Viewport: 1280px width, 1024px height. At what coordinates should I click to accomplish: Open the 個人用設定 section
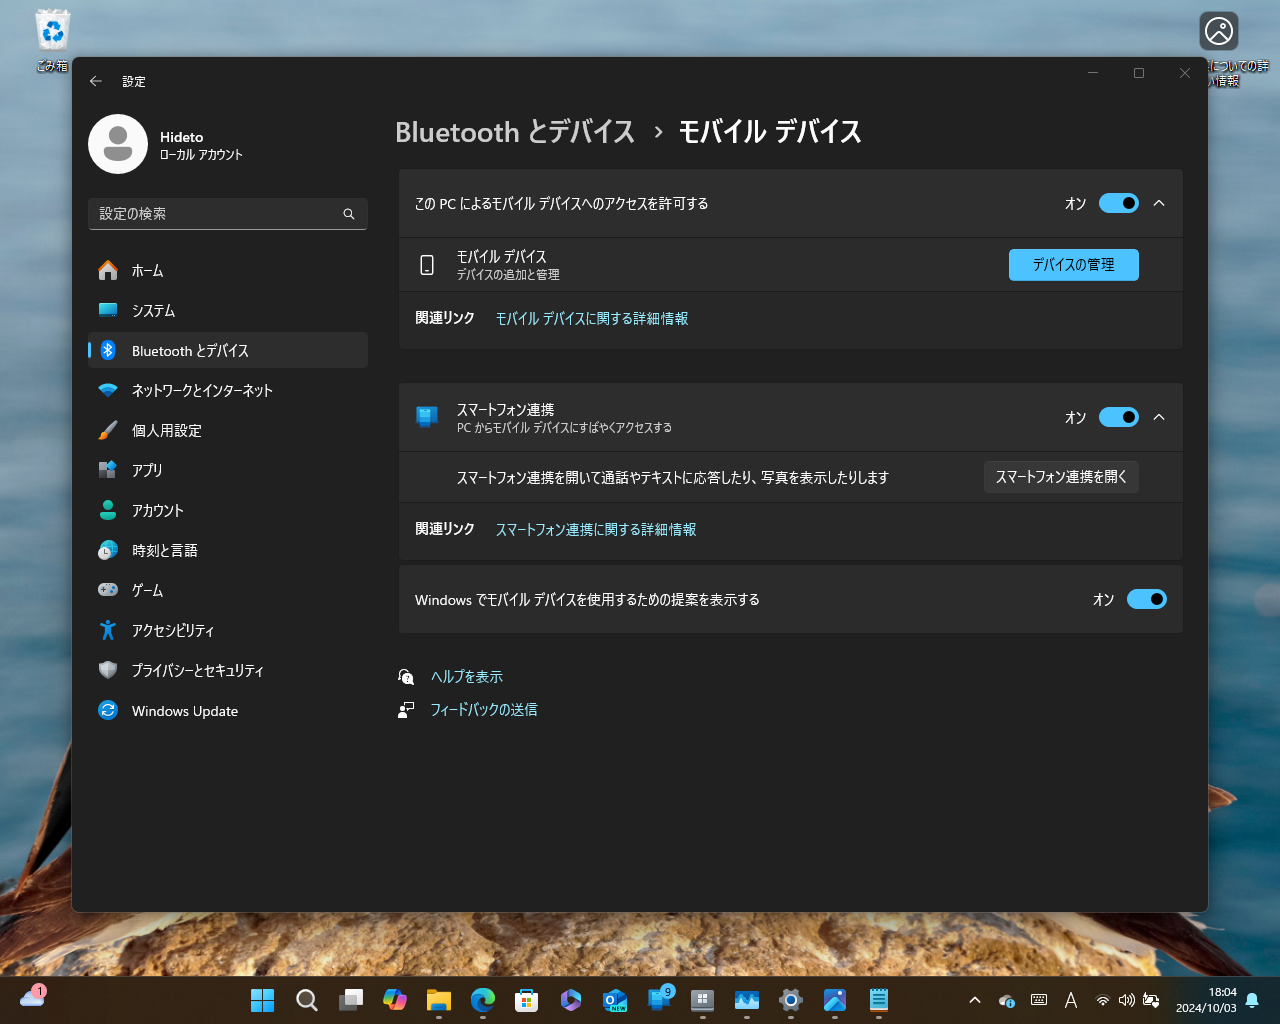[165, 430]
